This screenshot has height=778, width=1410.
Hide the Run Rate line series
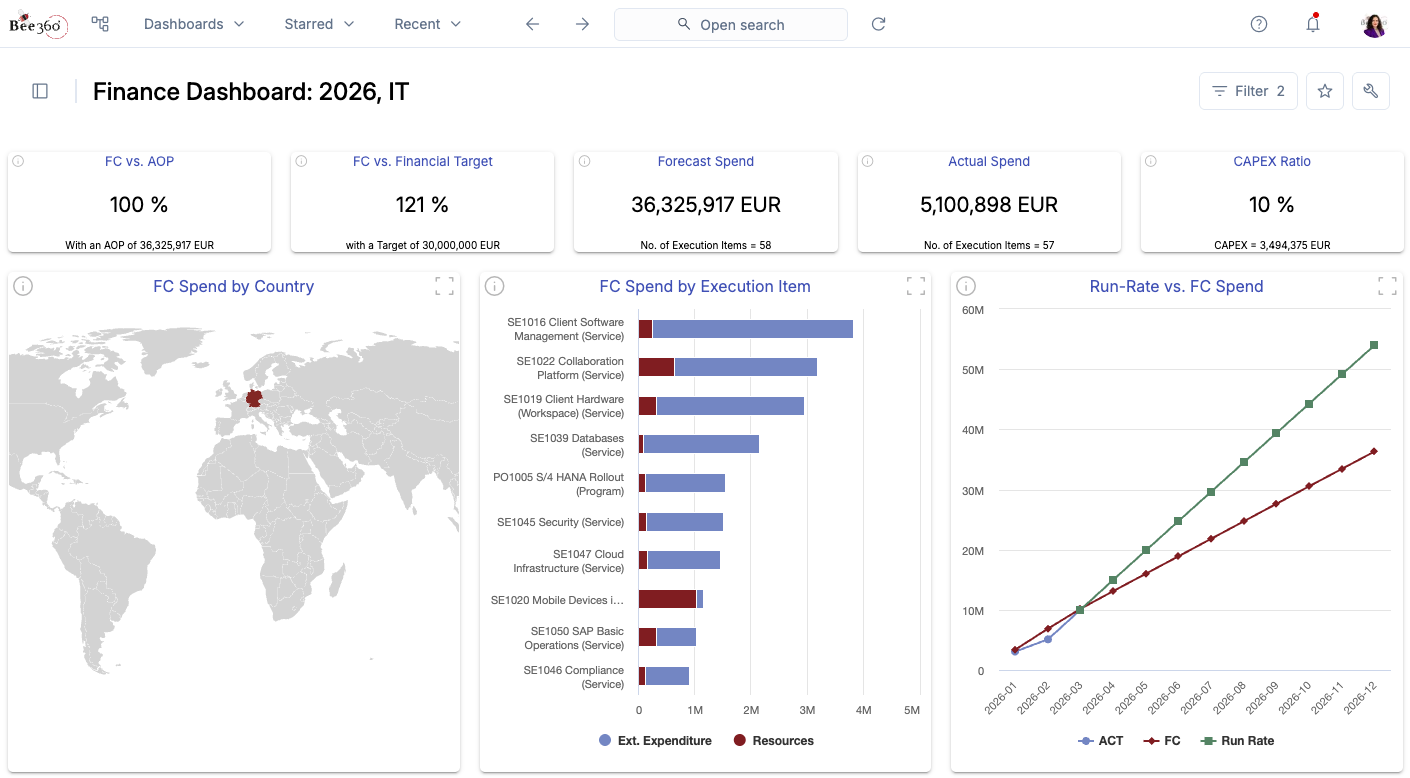(1238, 741)
